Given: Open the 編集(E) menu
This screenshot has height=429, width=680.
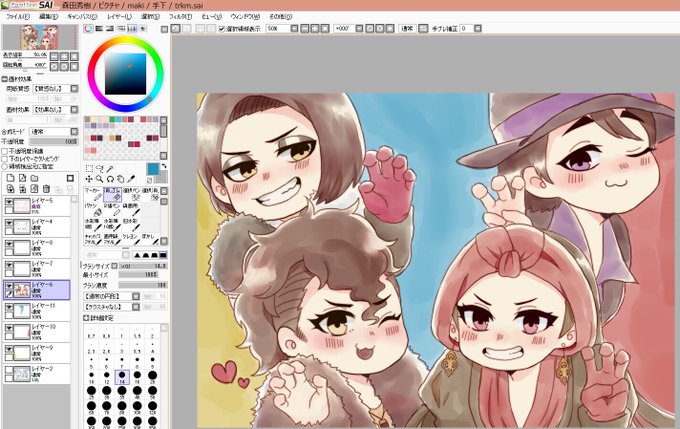Looking at the screenshot, I should (48, 16).
